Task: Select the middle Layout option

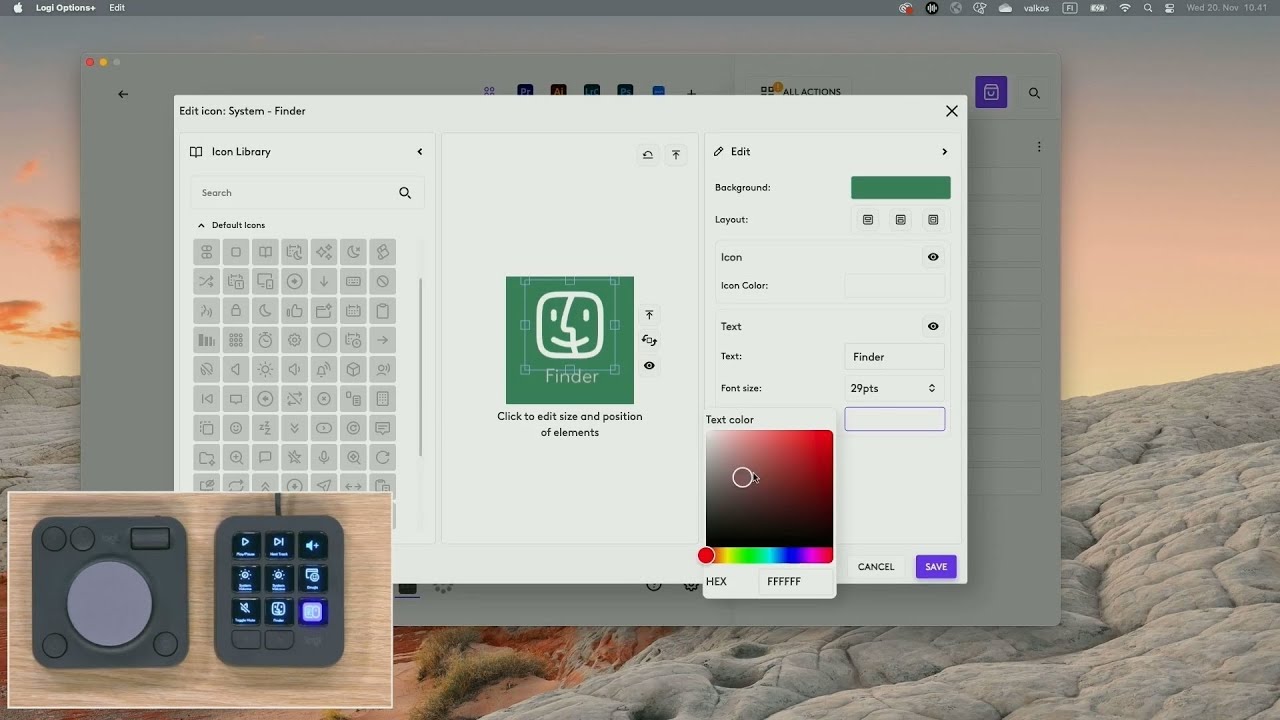Action: coord(901,220)
